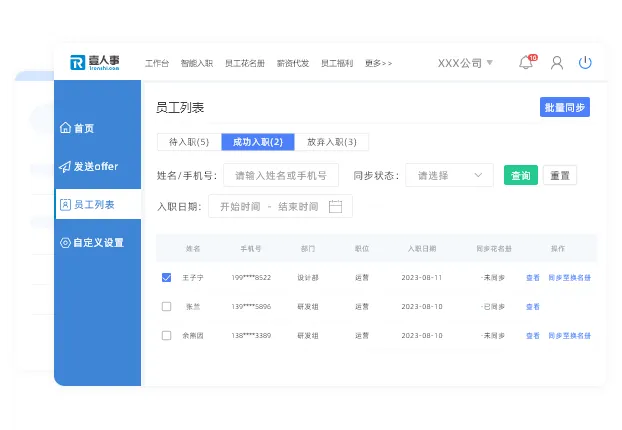The image size is (622, 430).
Task: Open the user profile icon
Action: pos(557,63)
